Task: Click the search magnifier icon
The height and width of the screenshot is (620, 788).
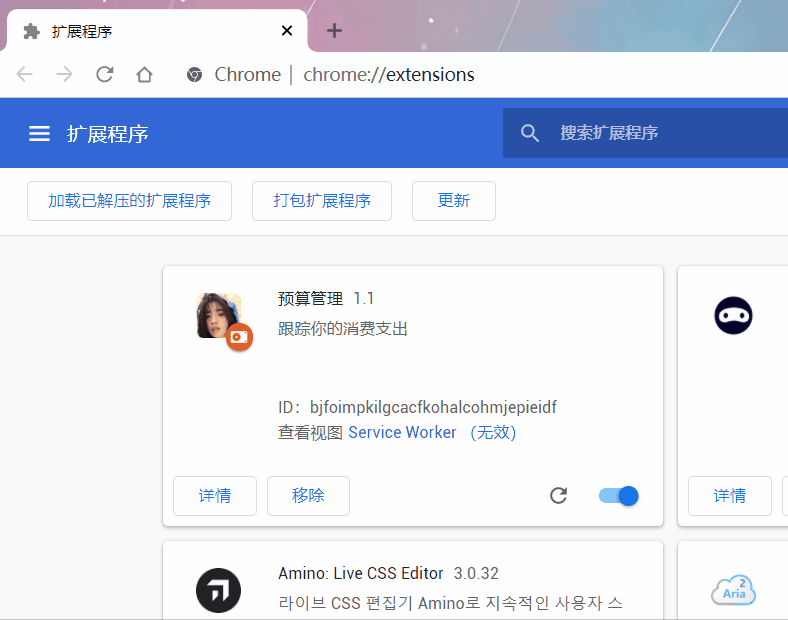Action: point(529,133)
